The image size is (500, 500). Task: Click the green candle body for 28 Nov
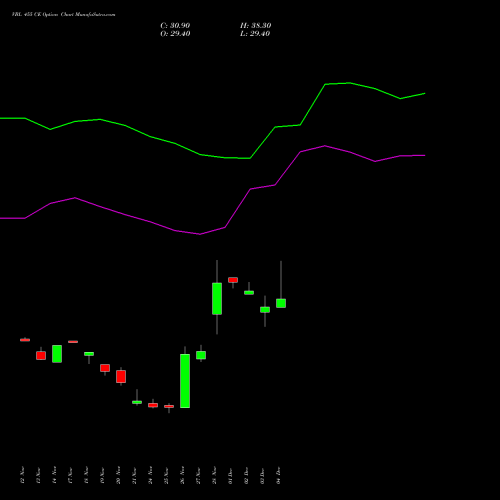[217, 299]
